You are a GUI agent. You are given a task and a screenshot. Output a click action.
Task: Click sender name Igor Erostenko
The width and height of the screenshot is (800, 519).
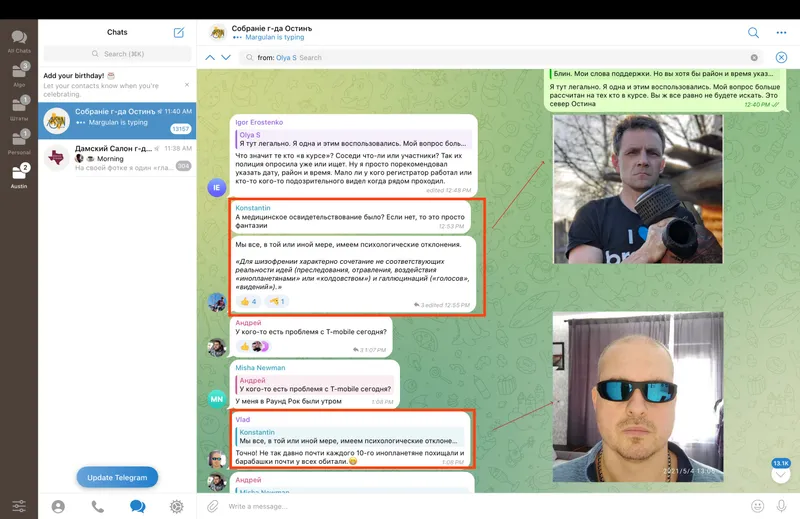(x=259, y=122)
